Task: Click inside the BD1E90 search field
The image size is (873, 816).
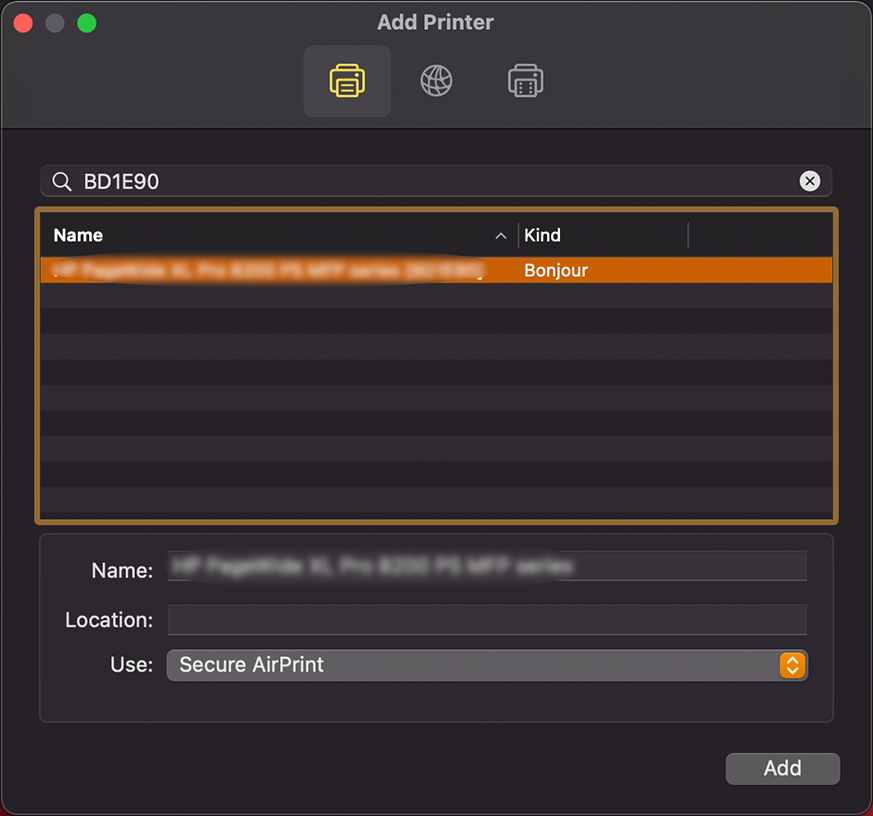Action: click(430, 181)
